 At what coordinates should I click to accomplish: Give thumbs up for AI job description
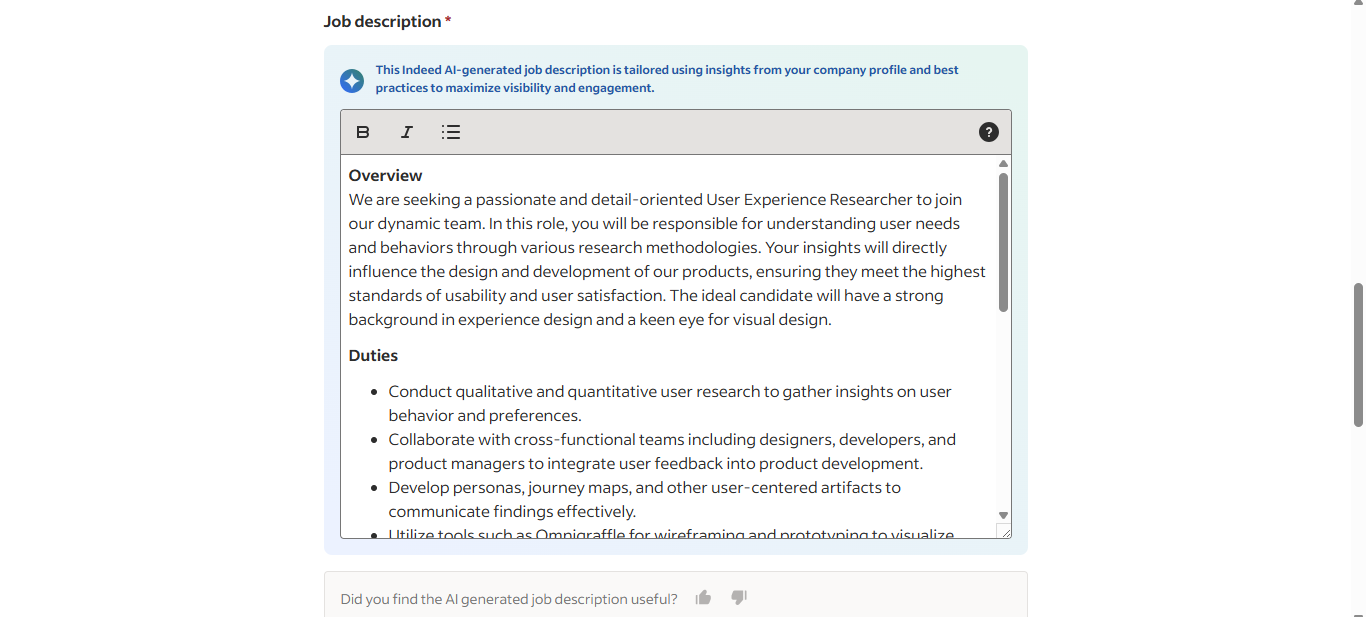[x=703, y=598]
